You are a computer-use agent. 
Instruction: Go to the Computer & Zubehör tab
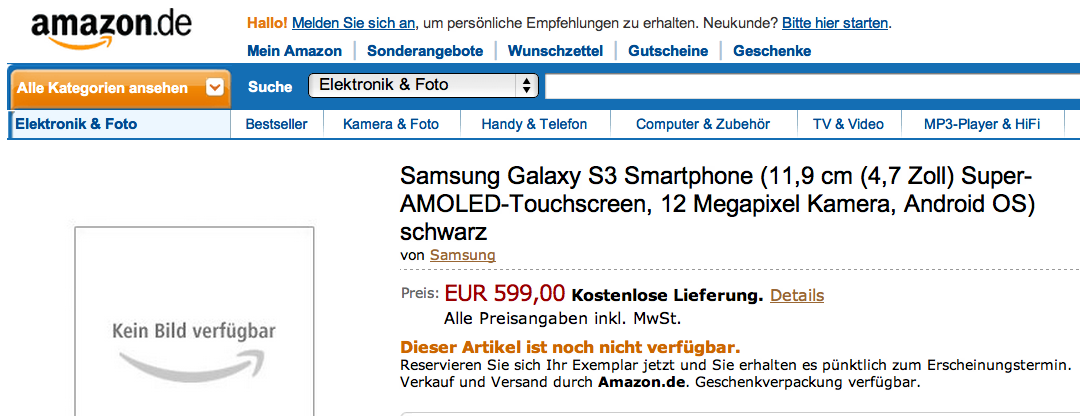(x=703, y=125)
